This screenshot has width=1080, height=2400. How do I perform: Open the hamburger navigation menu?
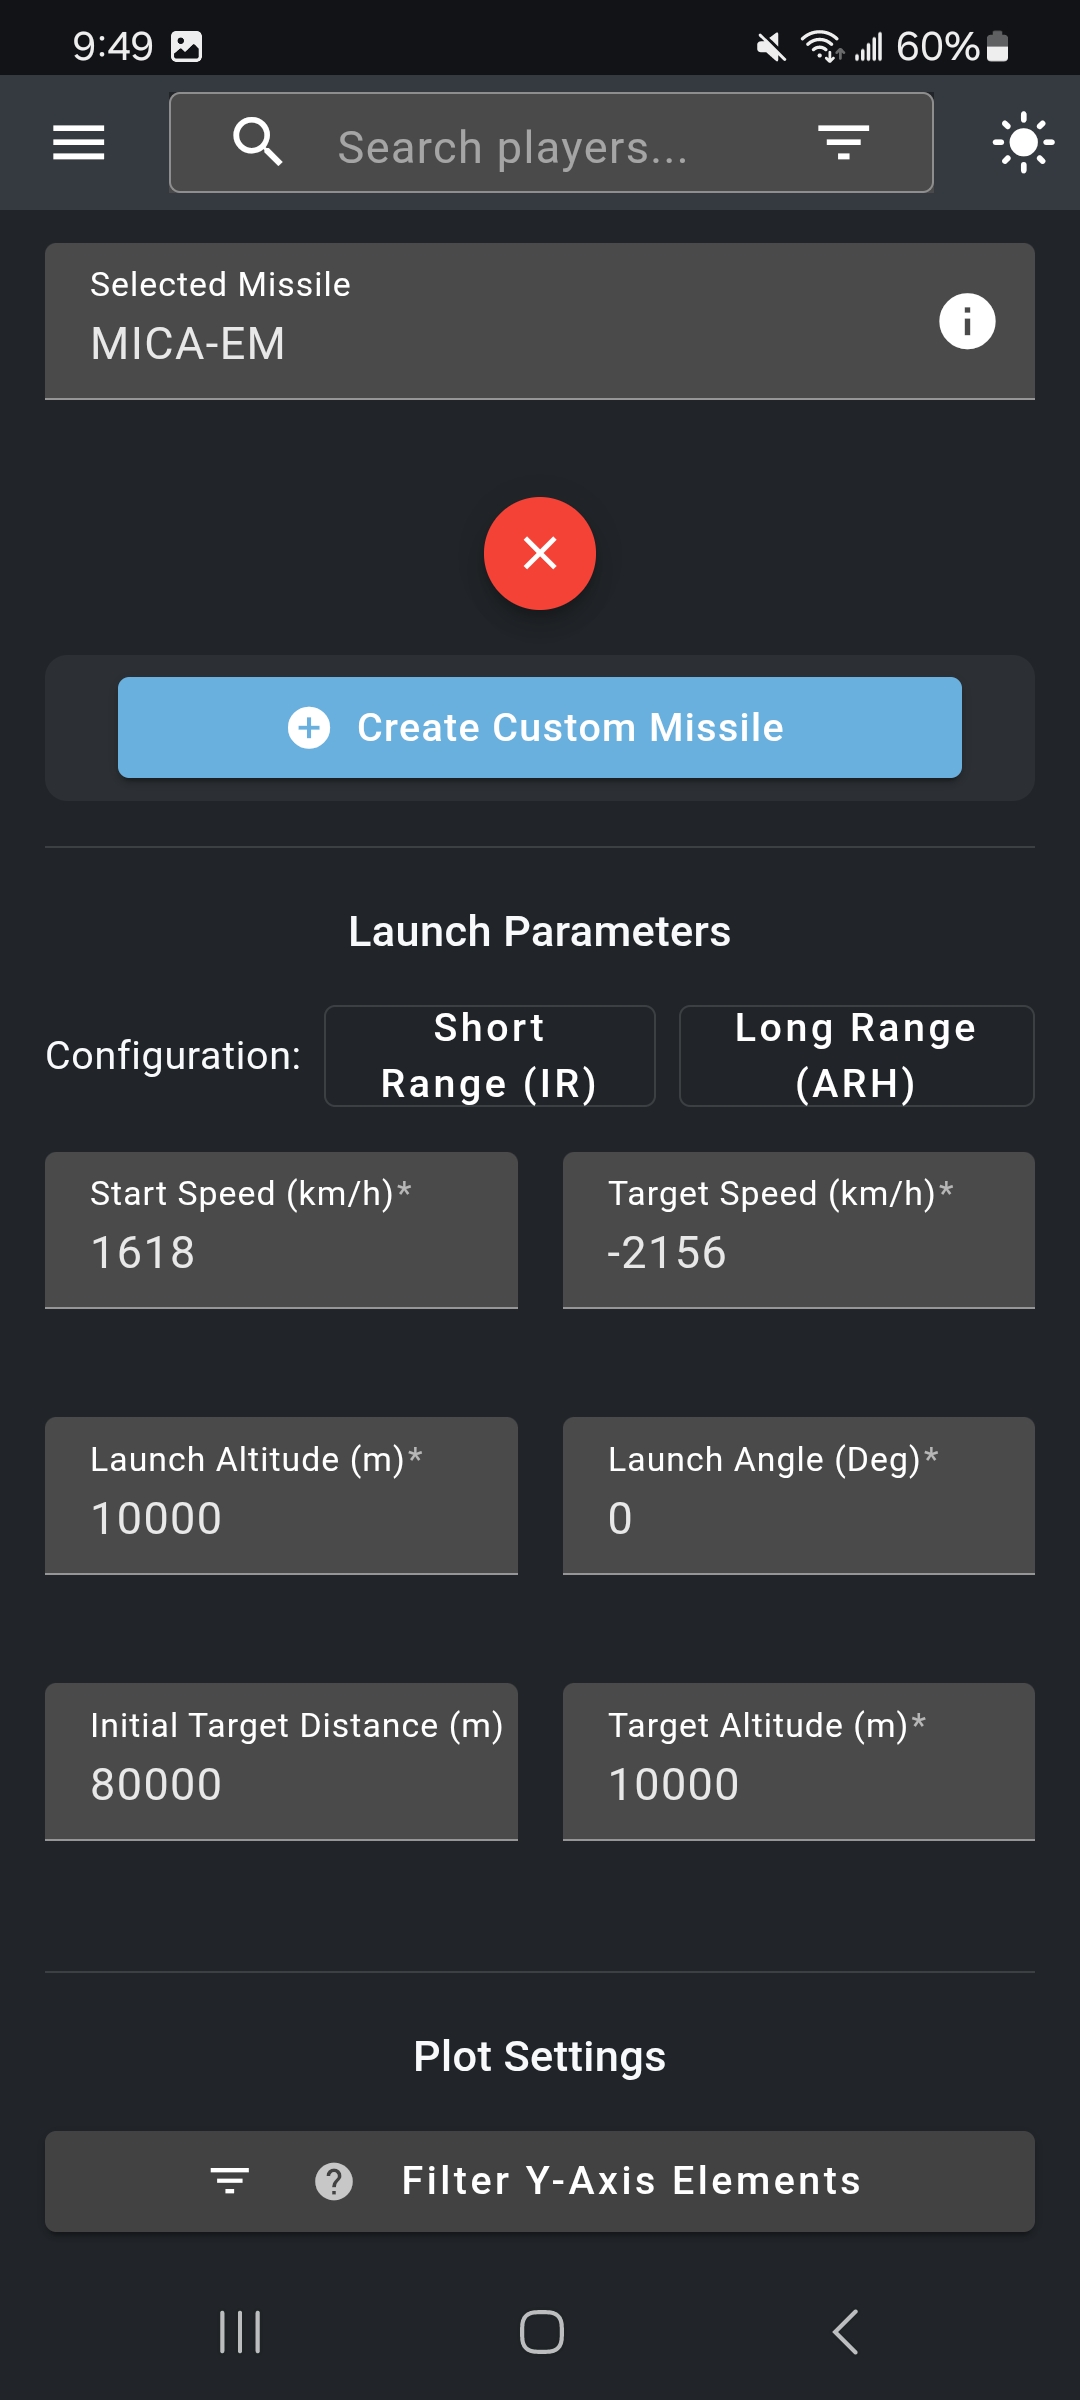(78, 143)
